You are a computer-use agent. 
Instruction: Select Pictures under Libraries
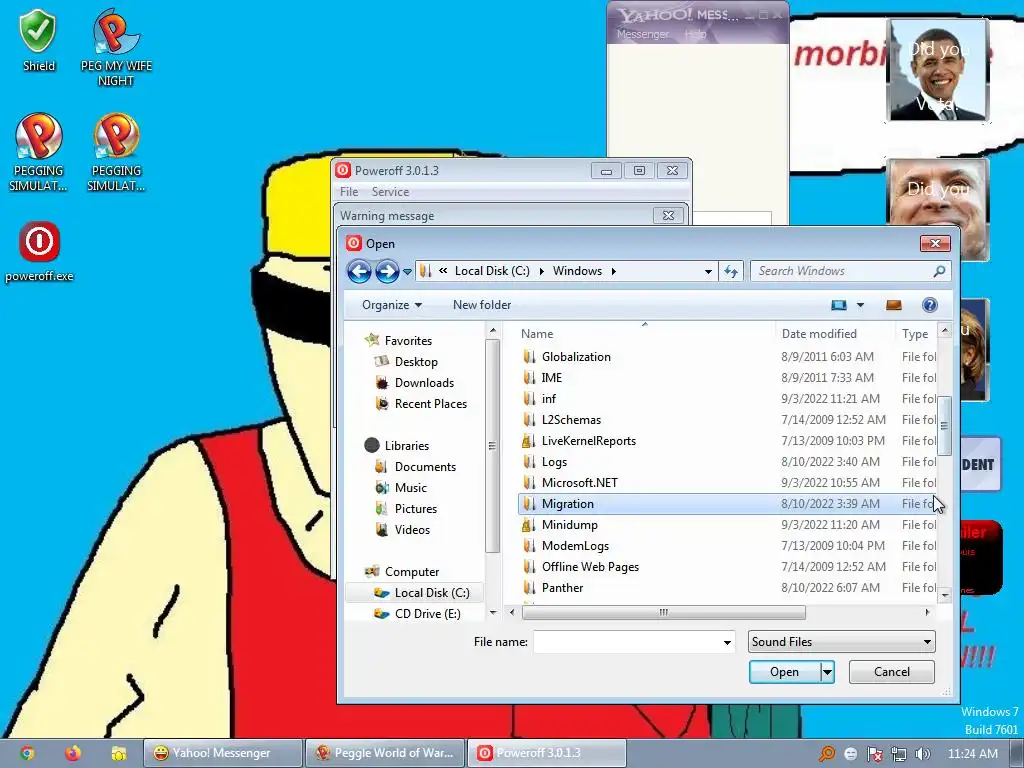[415, 509]
